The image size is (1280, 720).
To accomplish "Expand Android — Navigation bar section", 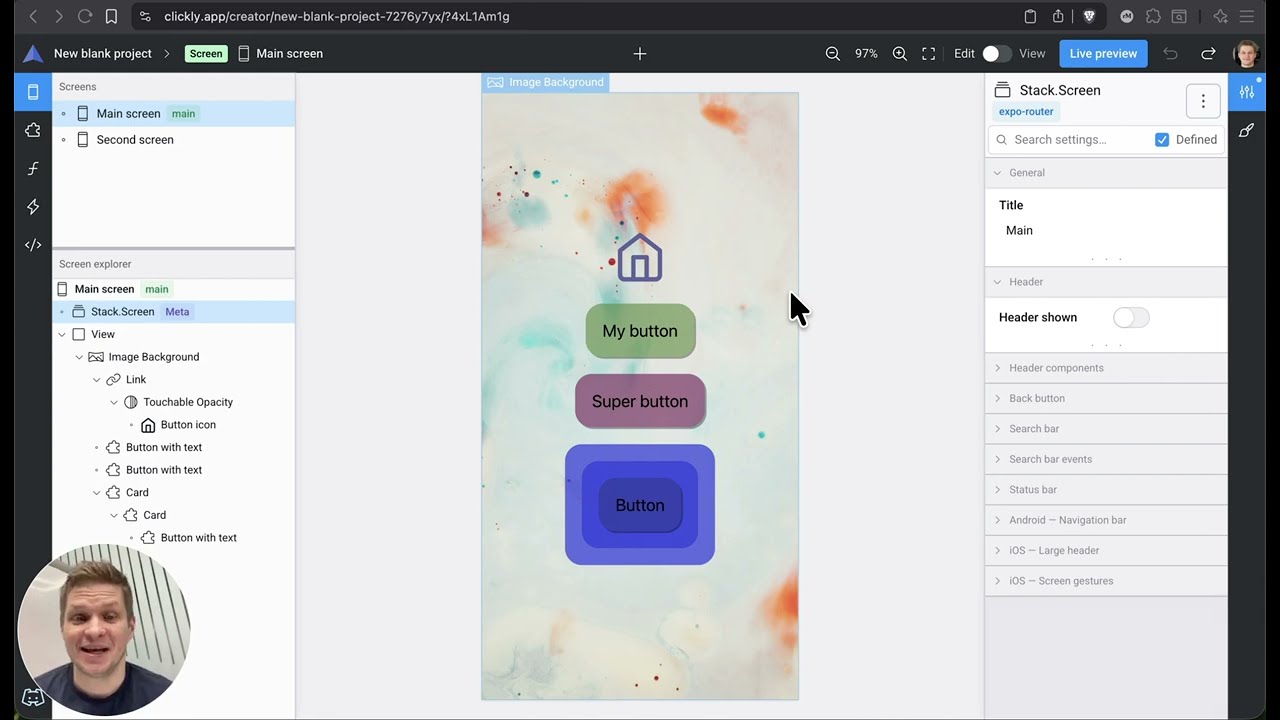I will pos(1106,520).
